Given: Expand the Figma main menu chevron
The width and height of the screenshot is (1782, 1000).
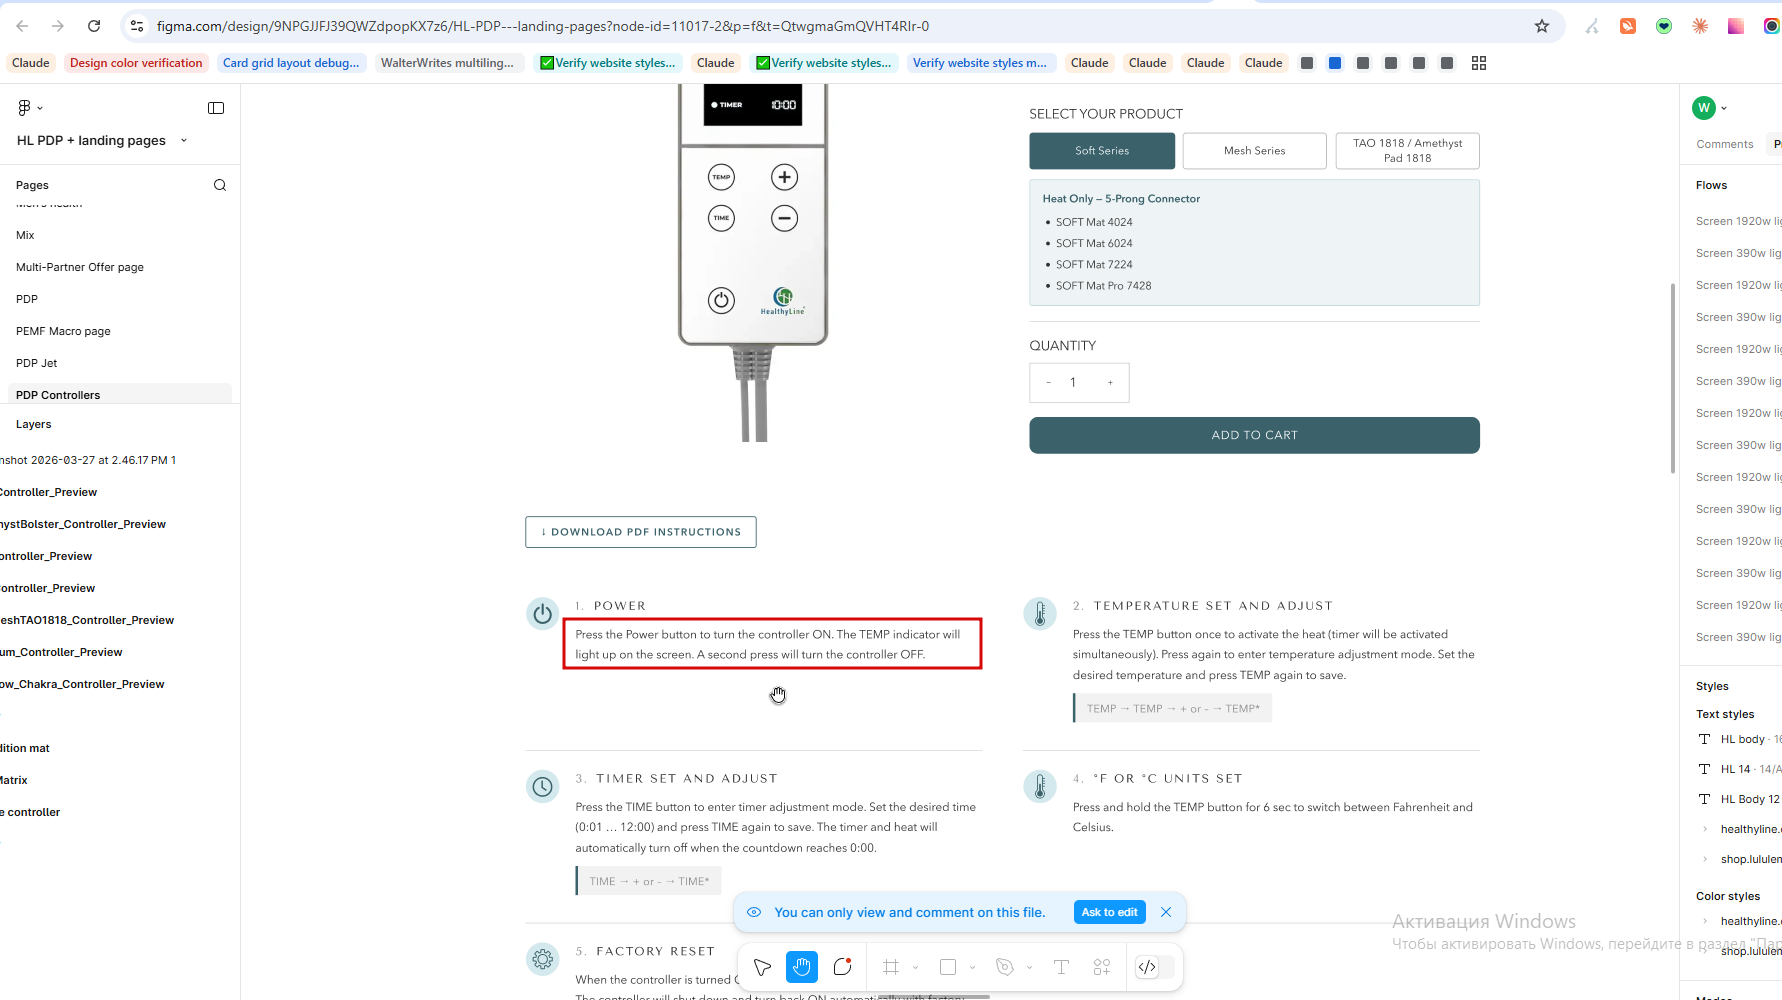Looking at the screenshot, I should coord(40,108).
